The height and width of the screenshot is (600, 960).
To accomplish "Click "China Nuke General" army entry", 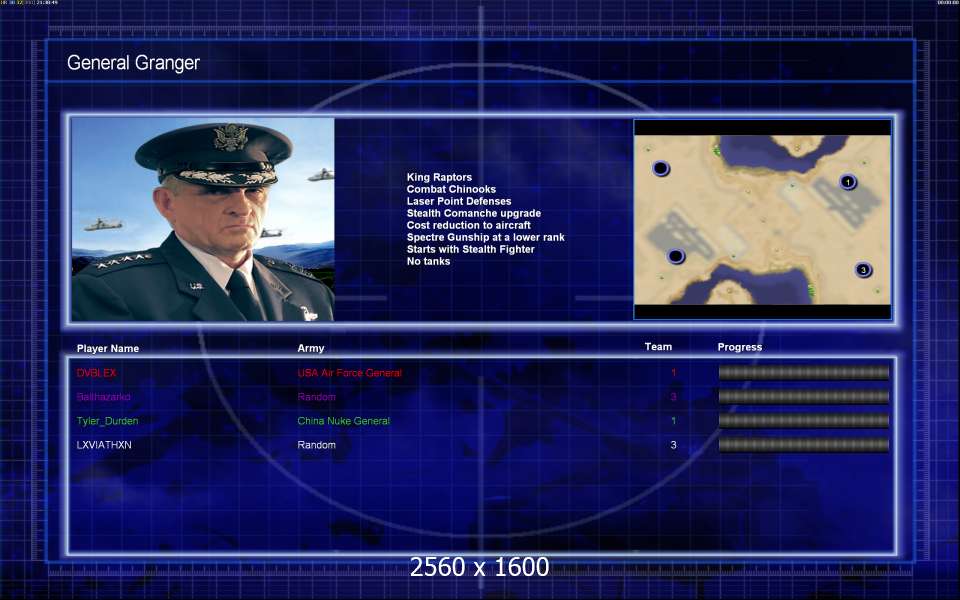I will click(343, 421).
